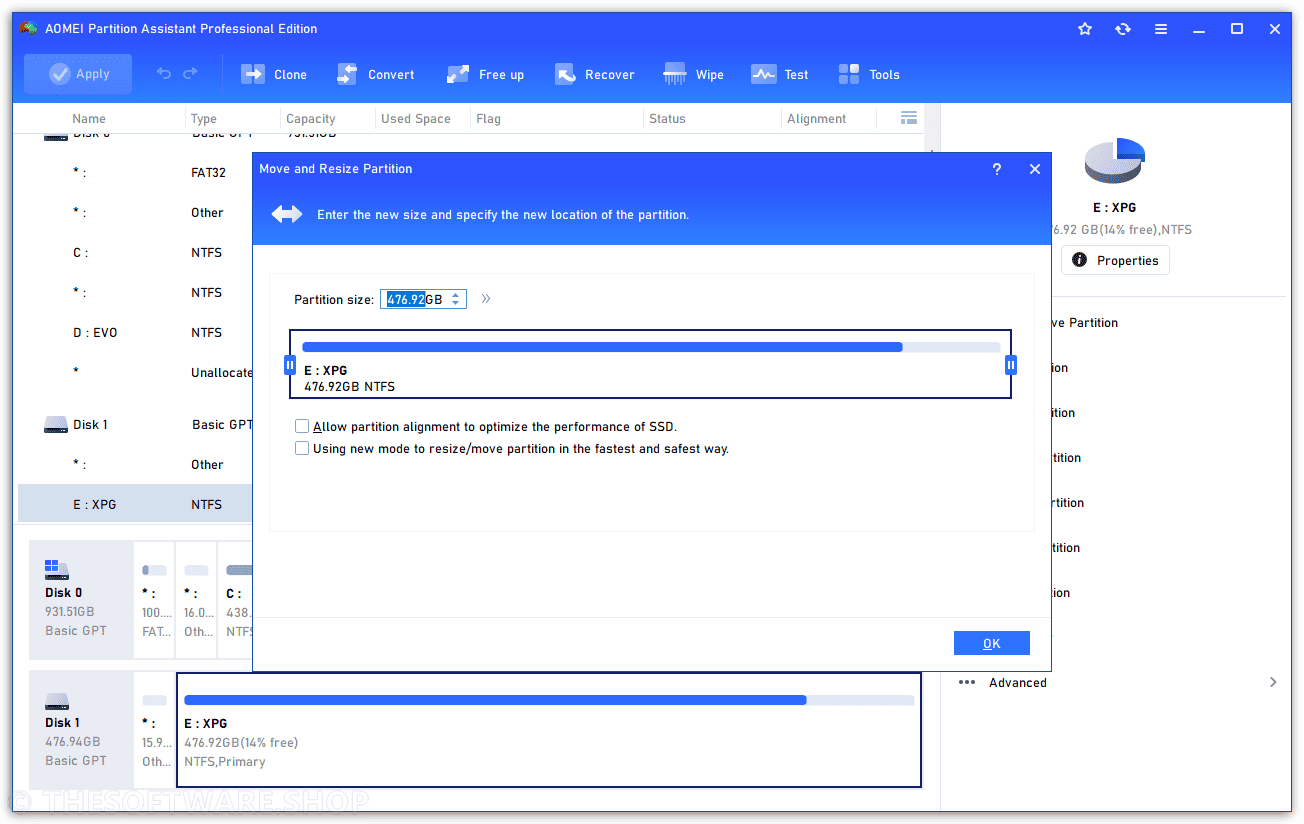Select the D : EVO partition row
Viewport: 1304px width, 824px height.
click(x=135, y=333)
